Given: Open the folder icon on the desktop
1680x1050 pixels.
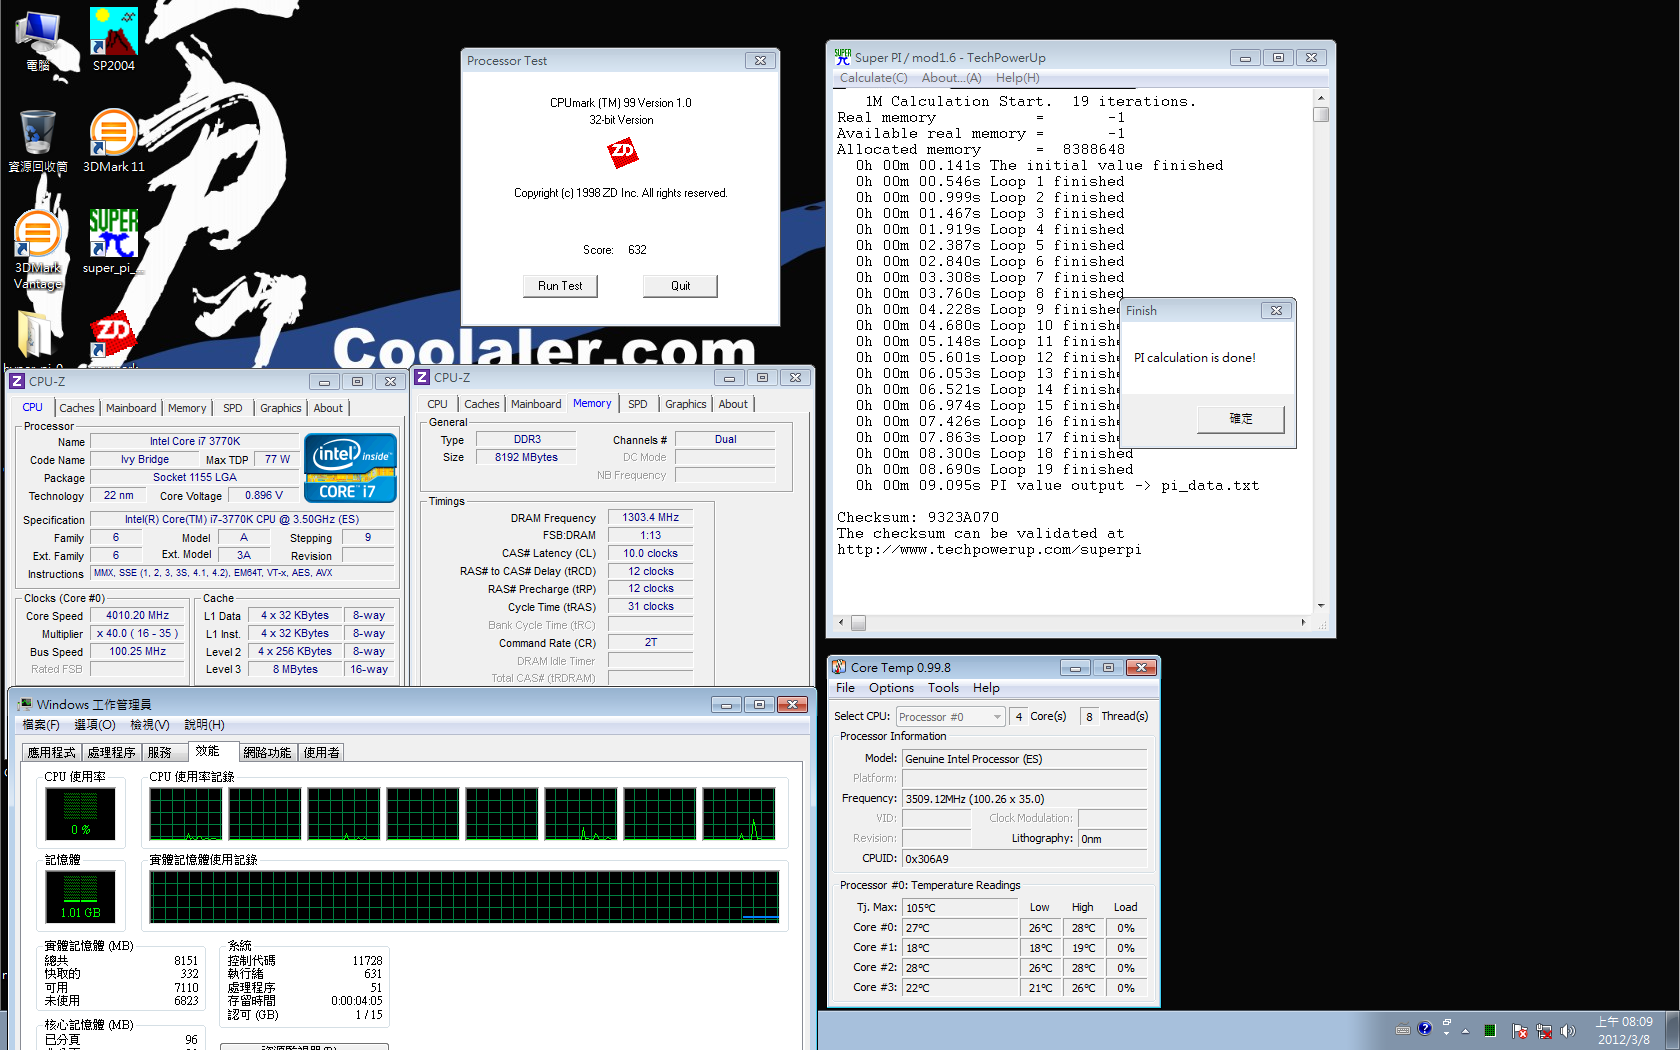Looking at the screenshot, I should click(36, 335).
